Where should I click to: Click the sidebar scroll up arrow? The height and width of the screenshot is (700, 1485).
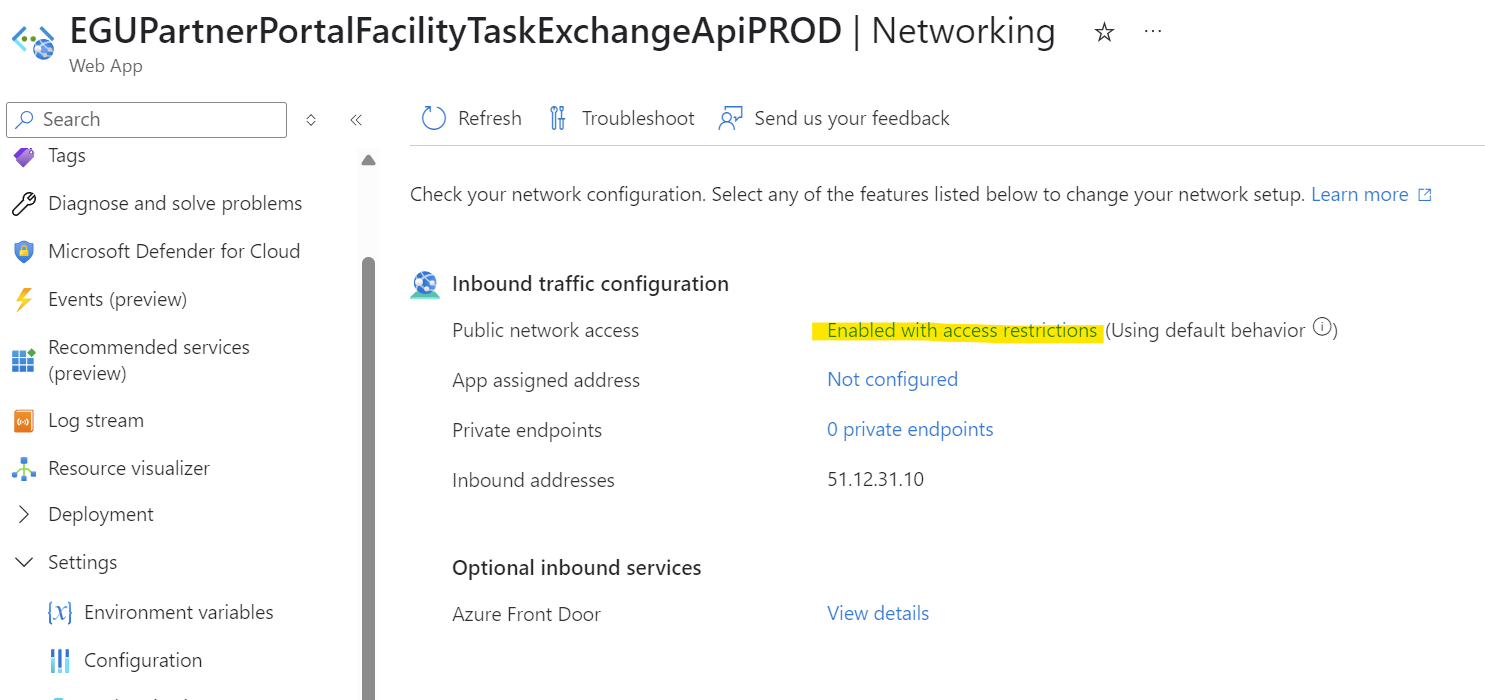coord(368,160)
